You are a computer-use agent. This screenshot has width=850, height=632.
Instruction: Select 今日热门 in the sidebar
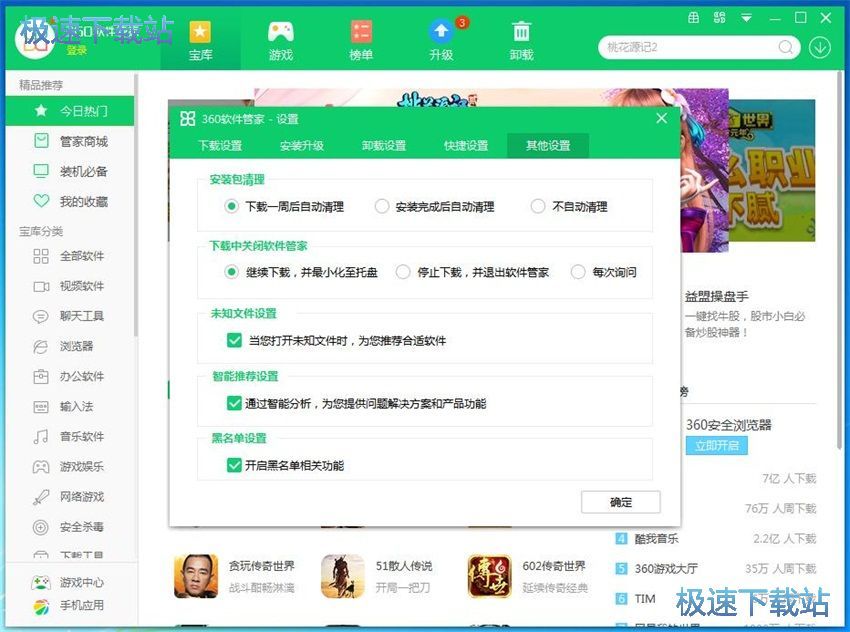click(x=69, y=111)
